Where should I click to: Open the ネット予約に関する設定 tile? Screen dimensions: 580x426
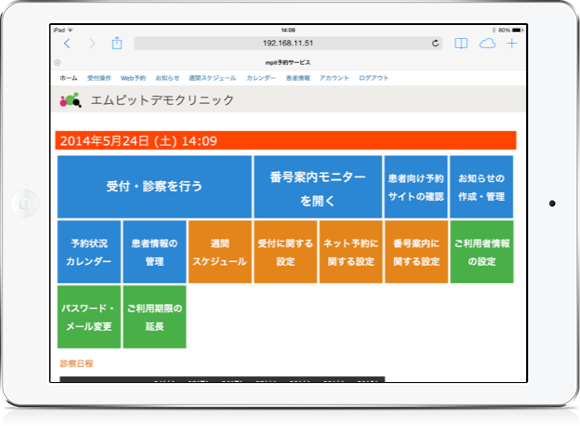(351, 252)
